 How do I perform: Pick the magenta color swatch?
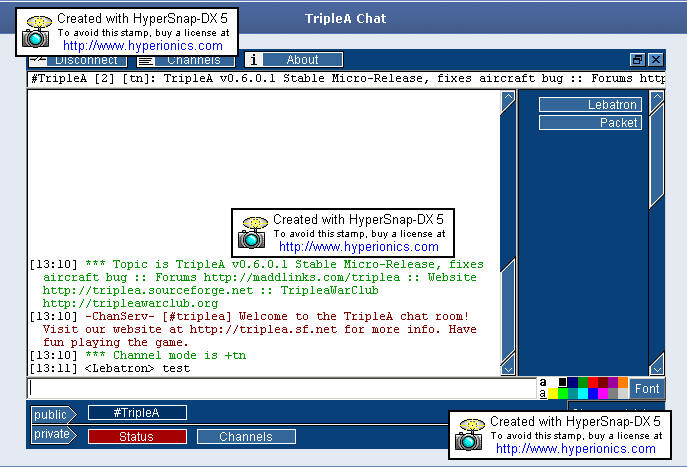pos(603,393)
